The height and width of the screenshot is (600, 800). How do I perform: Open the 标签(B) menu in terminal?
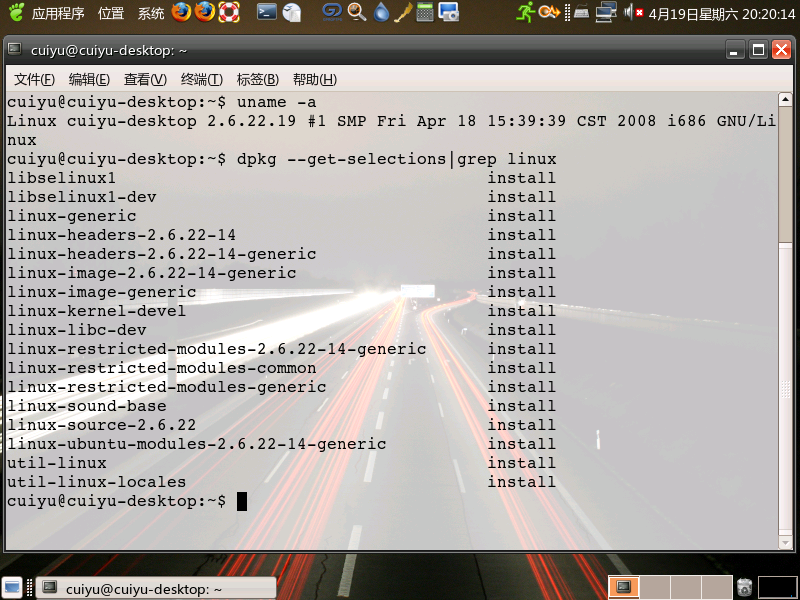tap(258, 80)
